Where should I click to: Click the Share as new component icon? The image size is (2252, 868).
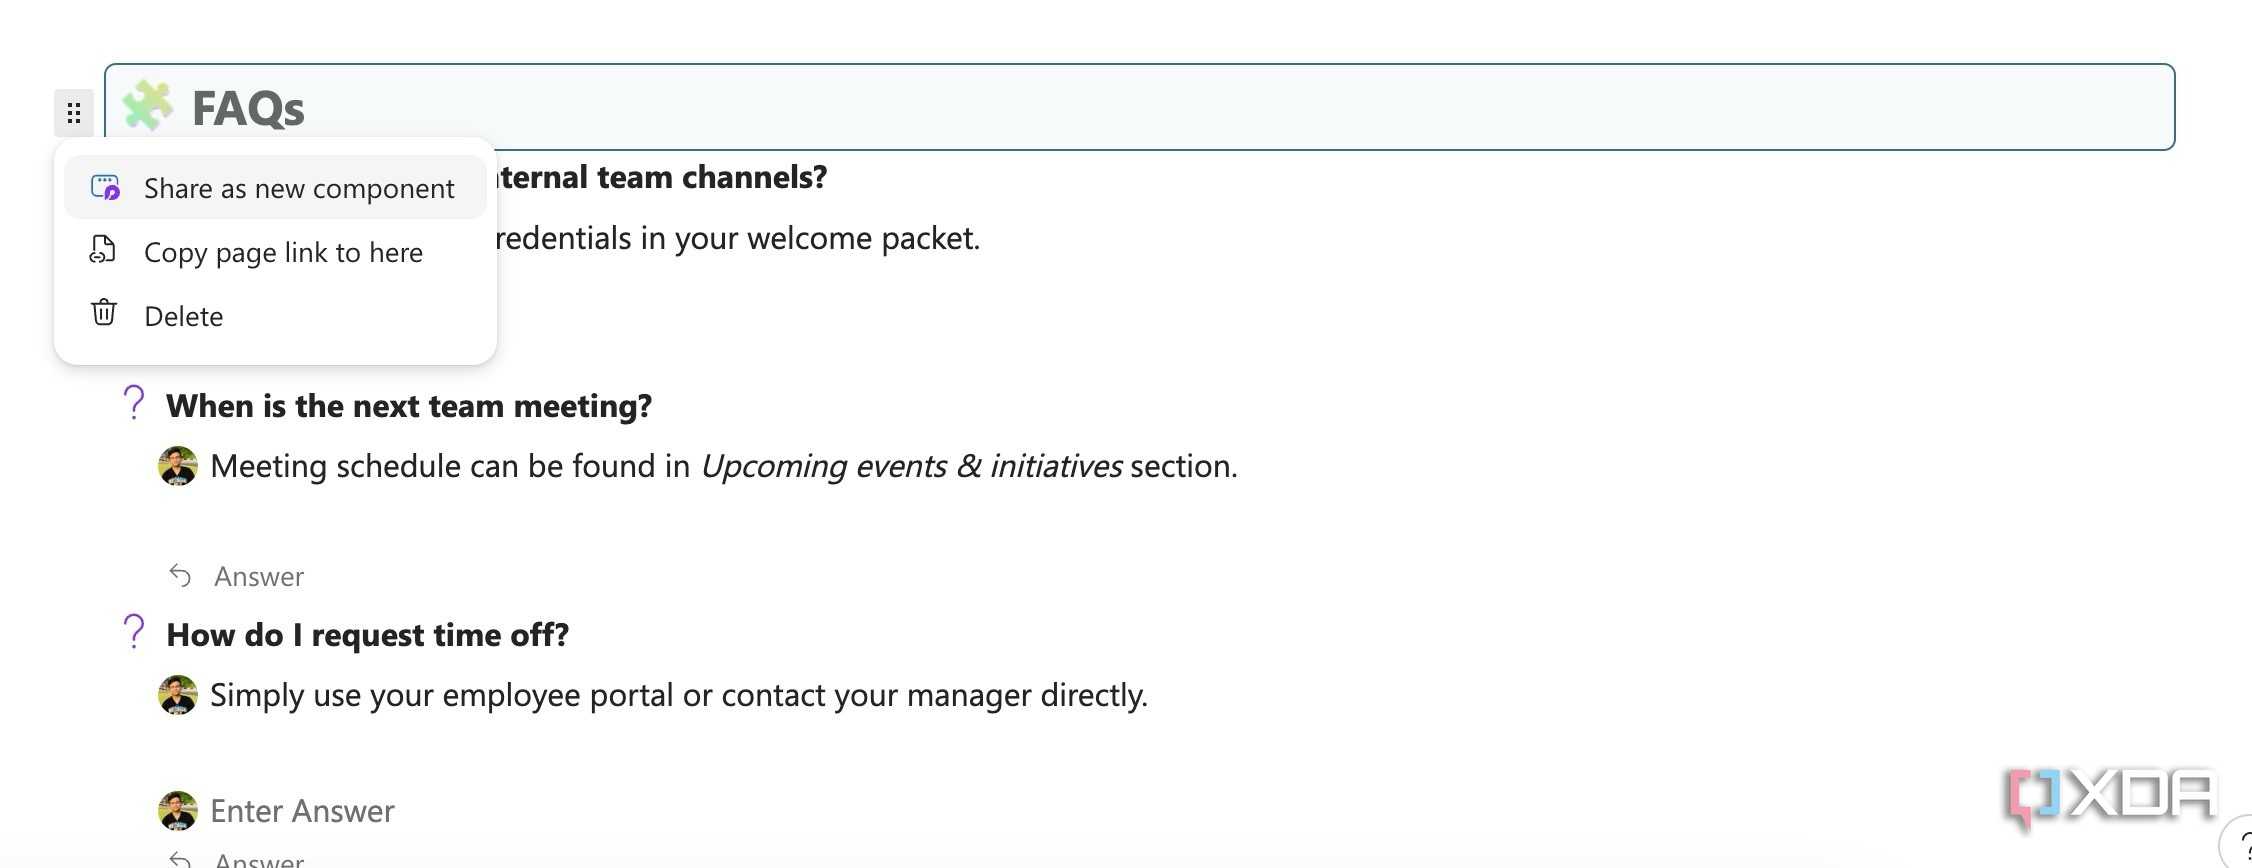105,187
